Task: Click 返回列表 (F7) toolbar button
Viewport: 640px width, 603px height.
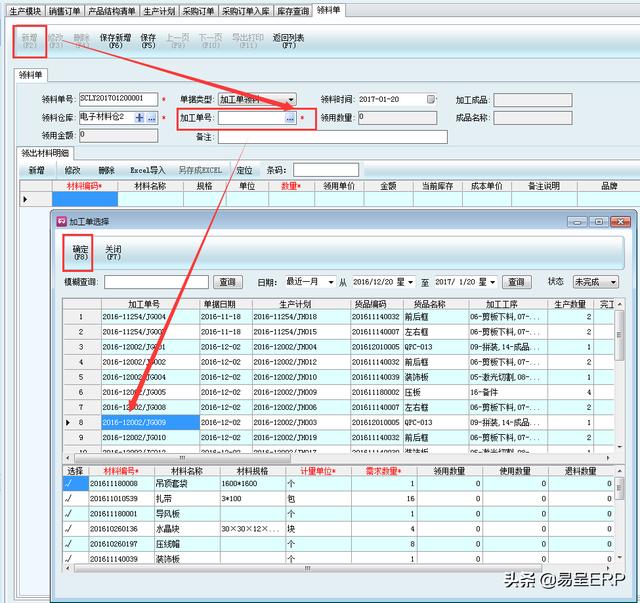Action: coord(288,42)
